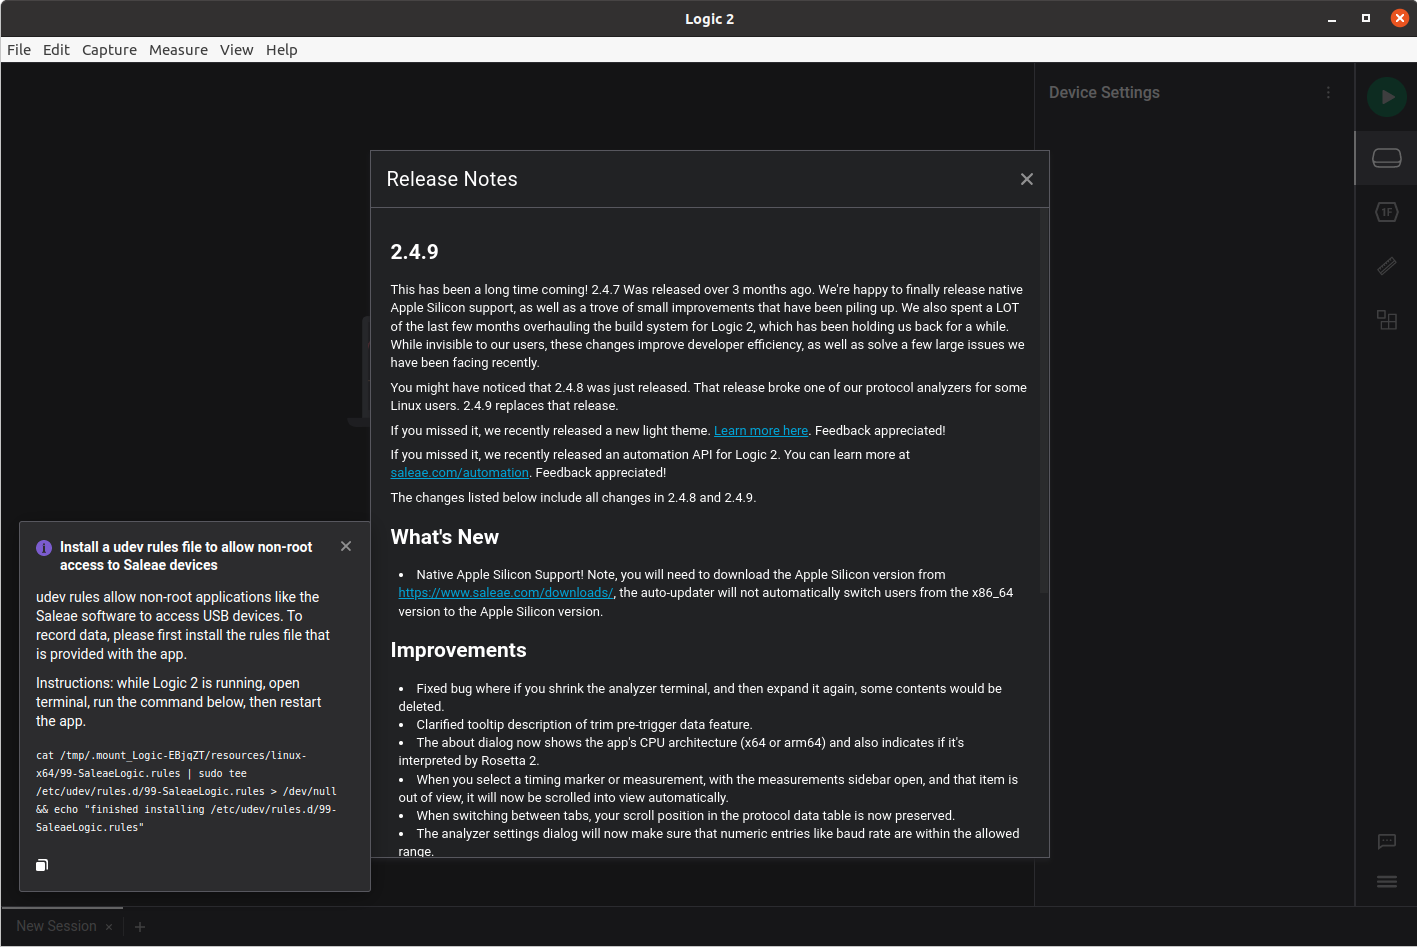The height and width of the screenshot is (947, 1417).
Task: Open the Capture menu
Action: coord(109,50)
